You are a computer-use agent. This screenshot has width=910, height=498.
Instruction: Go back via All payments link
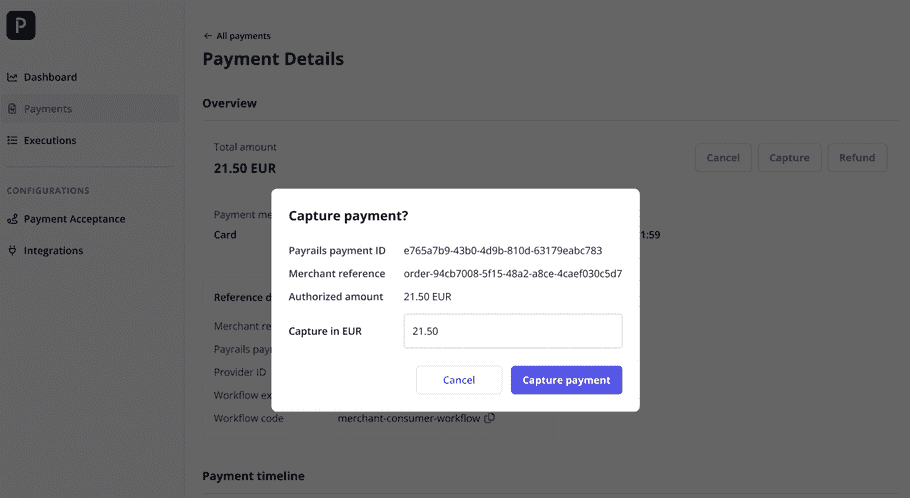click(x=243, y=36)
